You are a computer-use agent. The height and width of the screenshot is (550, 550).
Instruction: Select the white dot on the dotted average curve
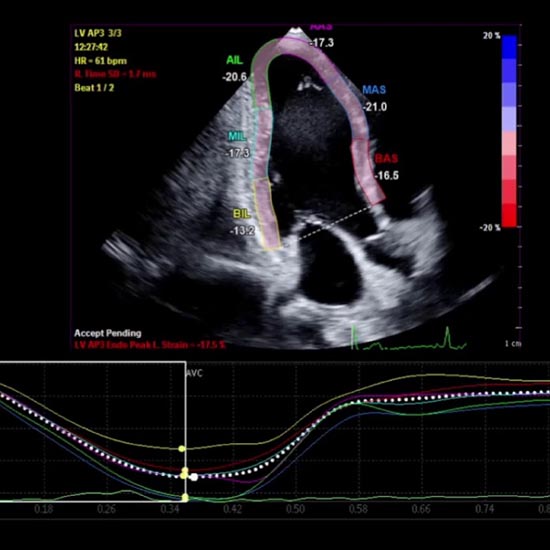point(194,477)
